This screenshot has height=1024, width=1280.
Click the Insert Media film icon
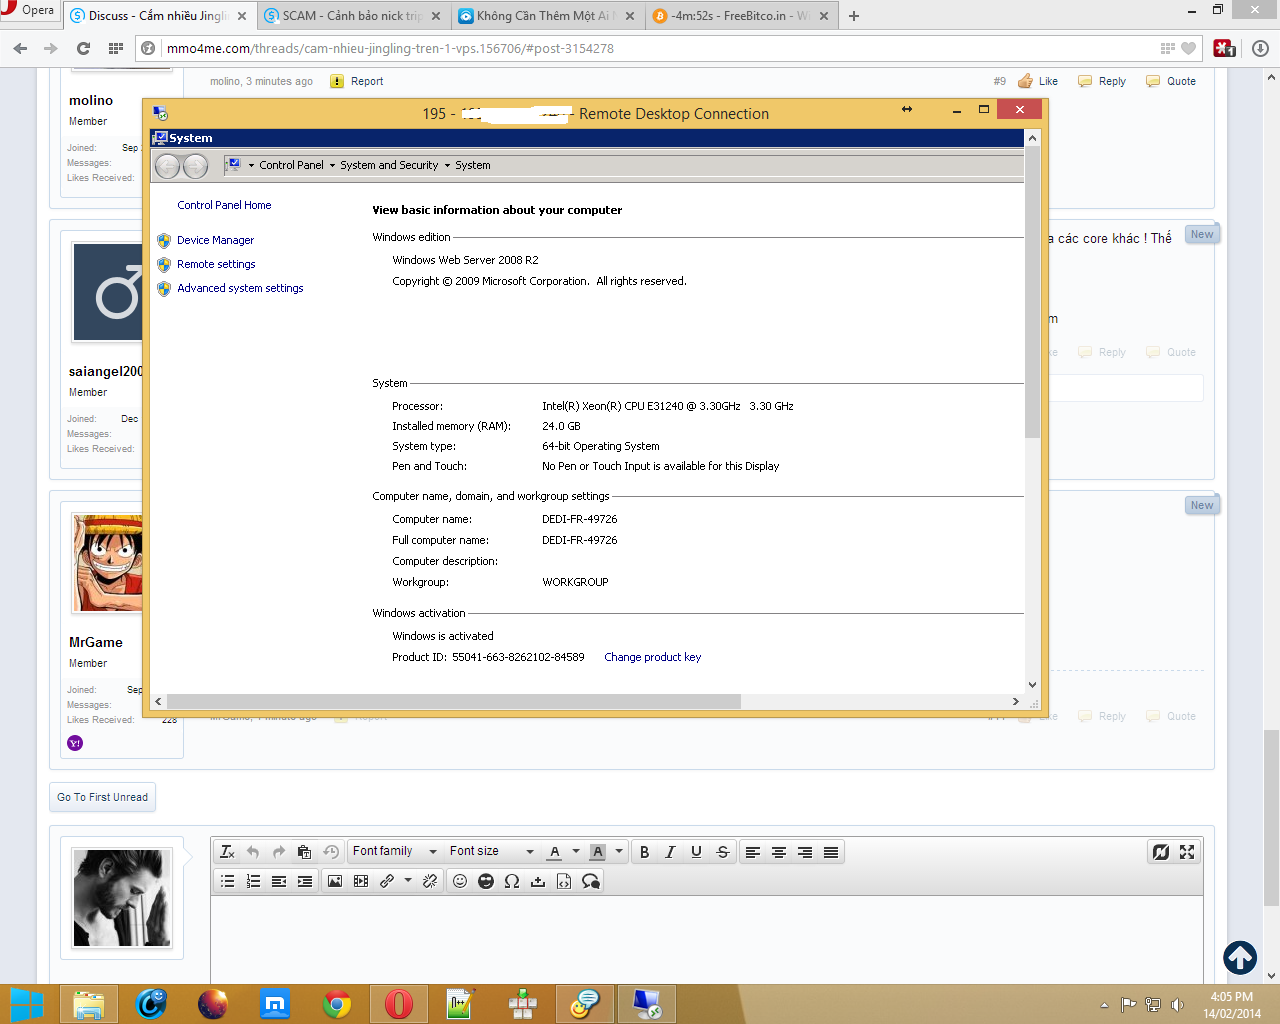tap(361, 881)
